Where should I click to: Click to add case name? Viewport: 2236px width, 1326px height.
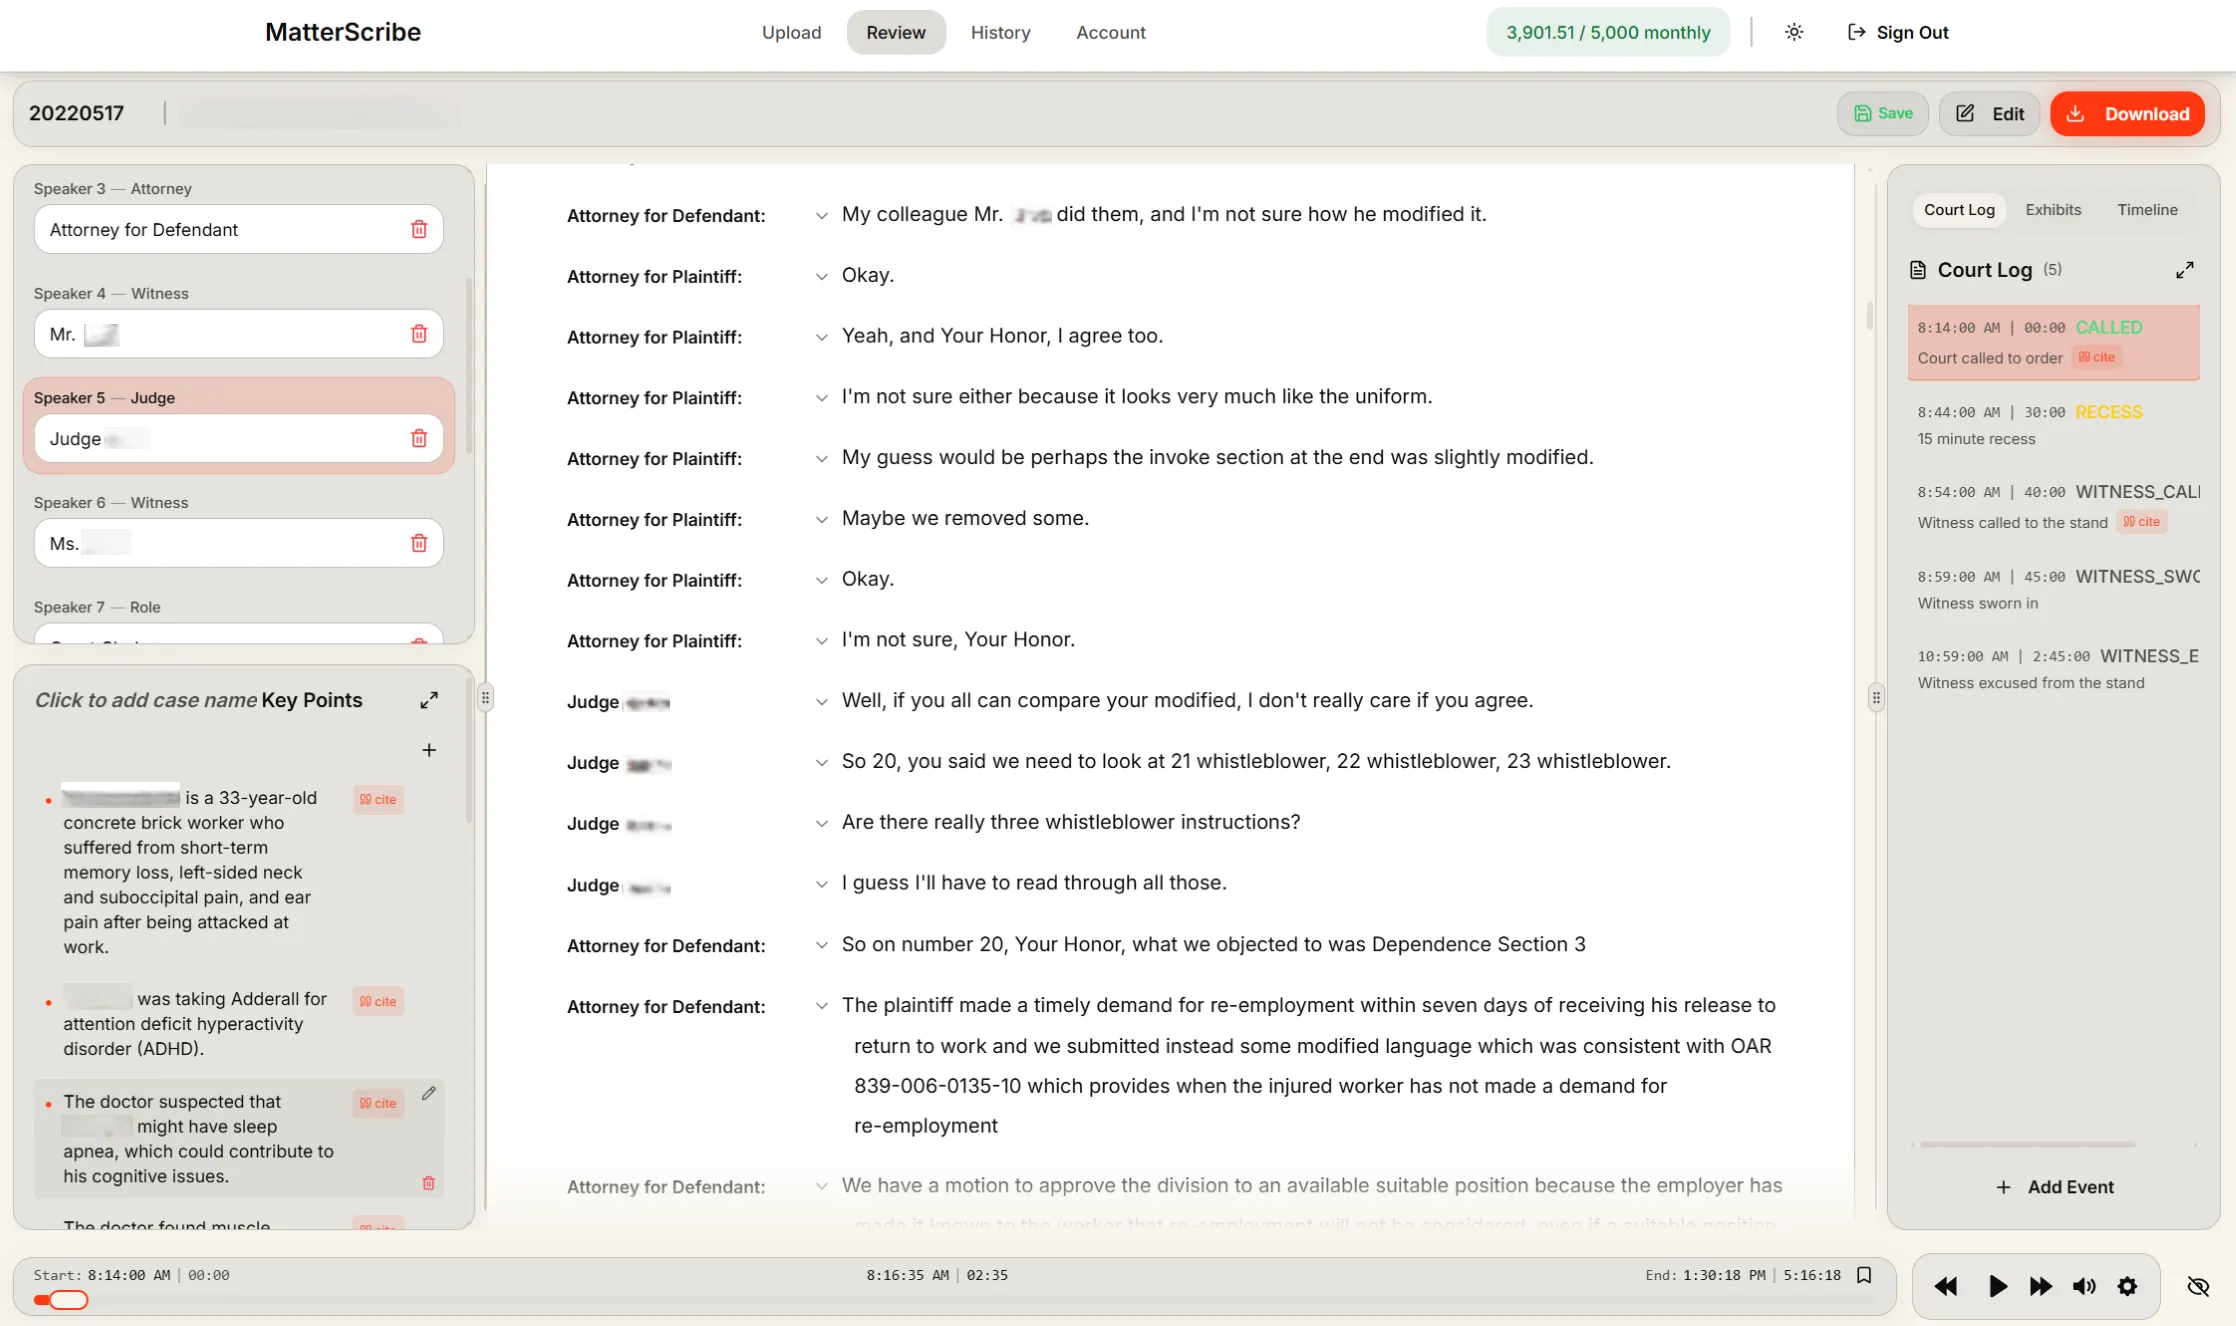click(146, 700)
